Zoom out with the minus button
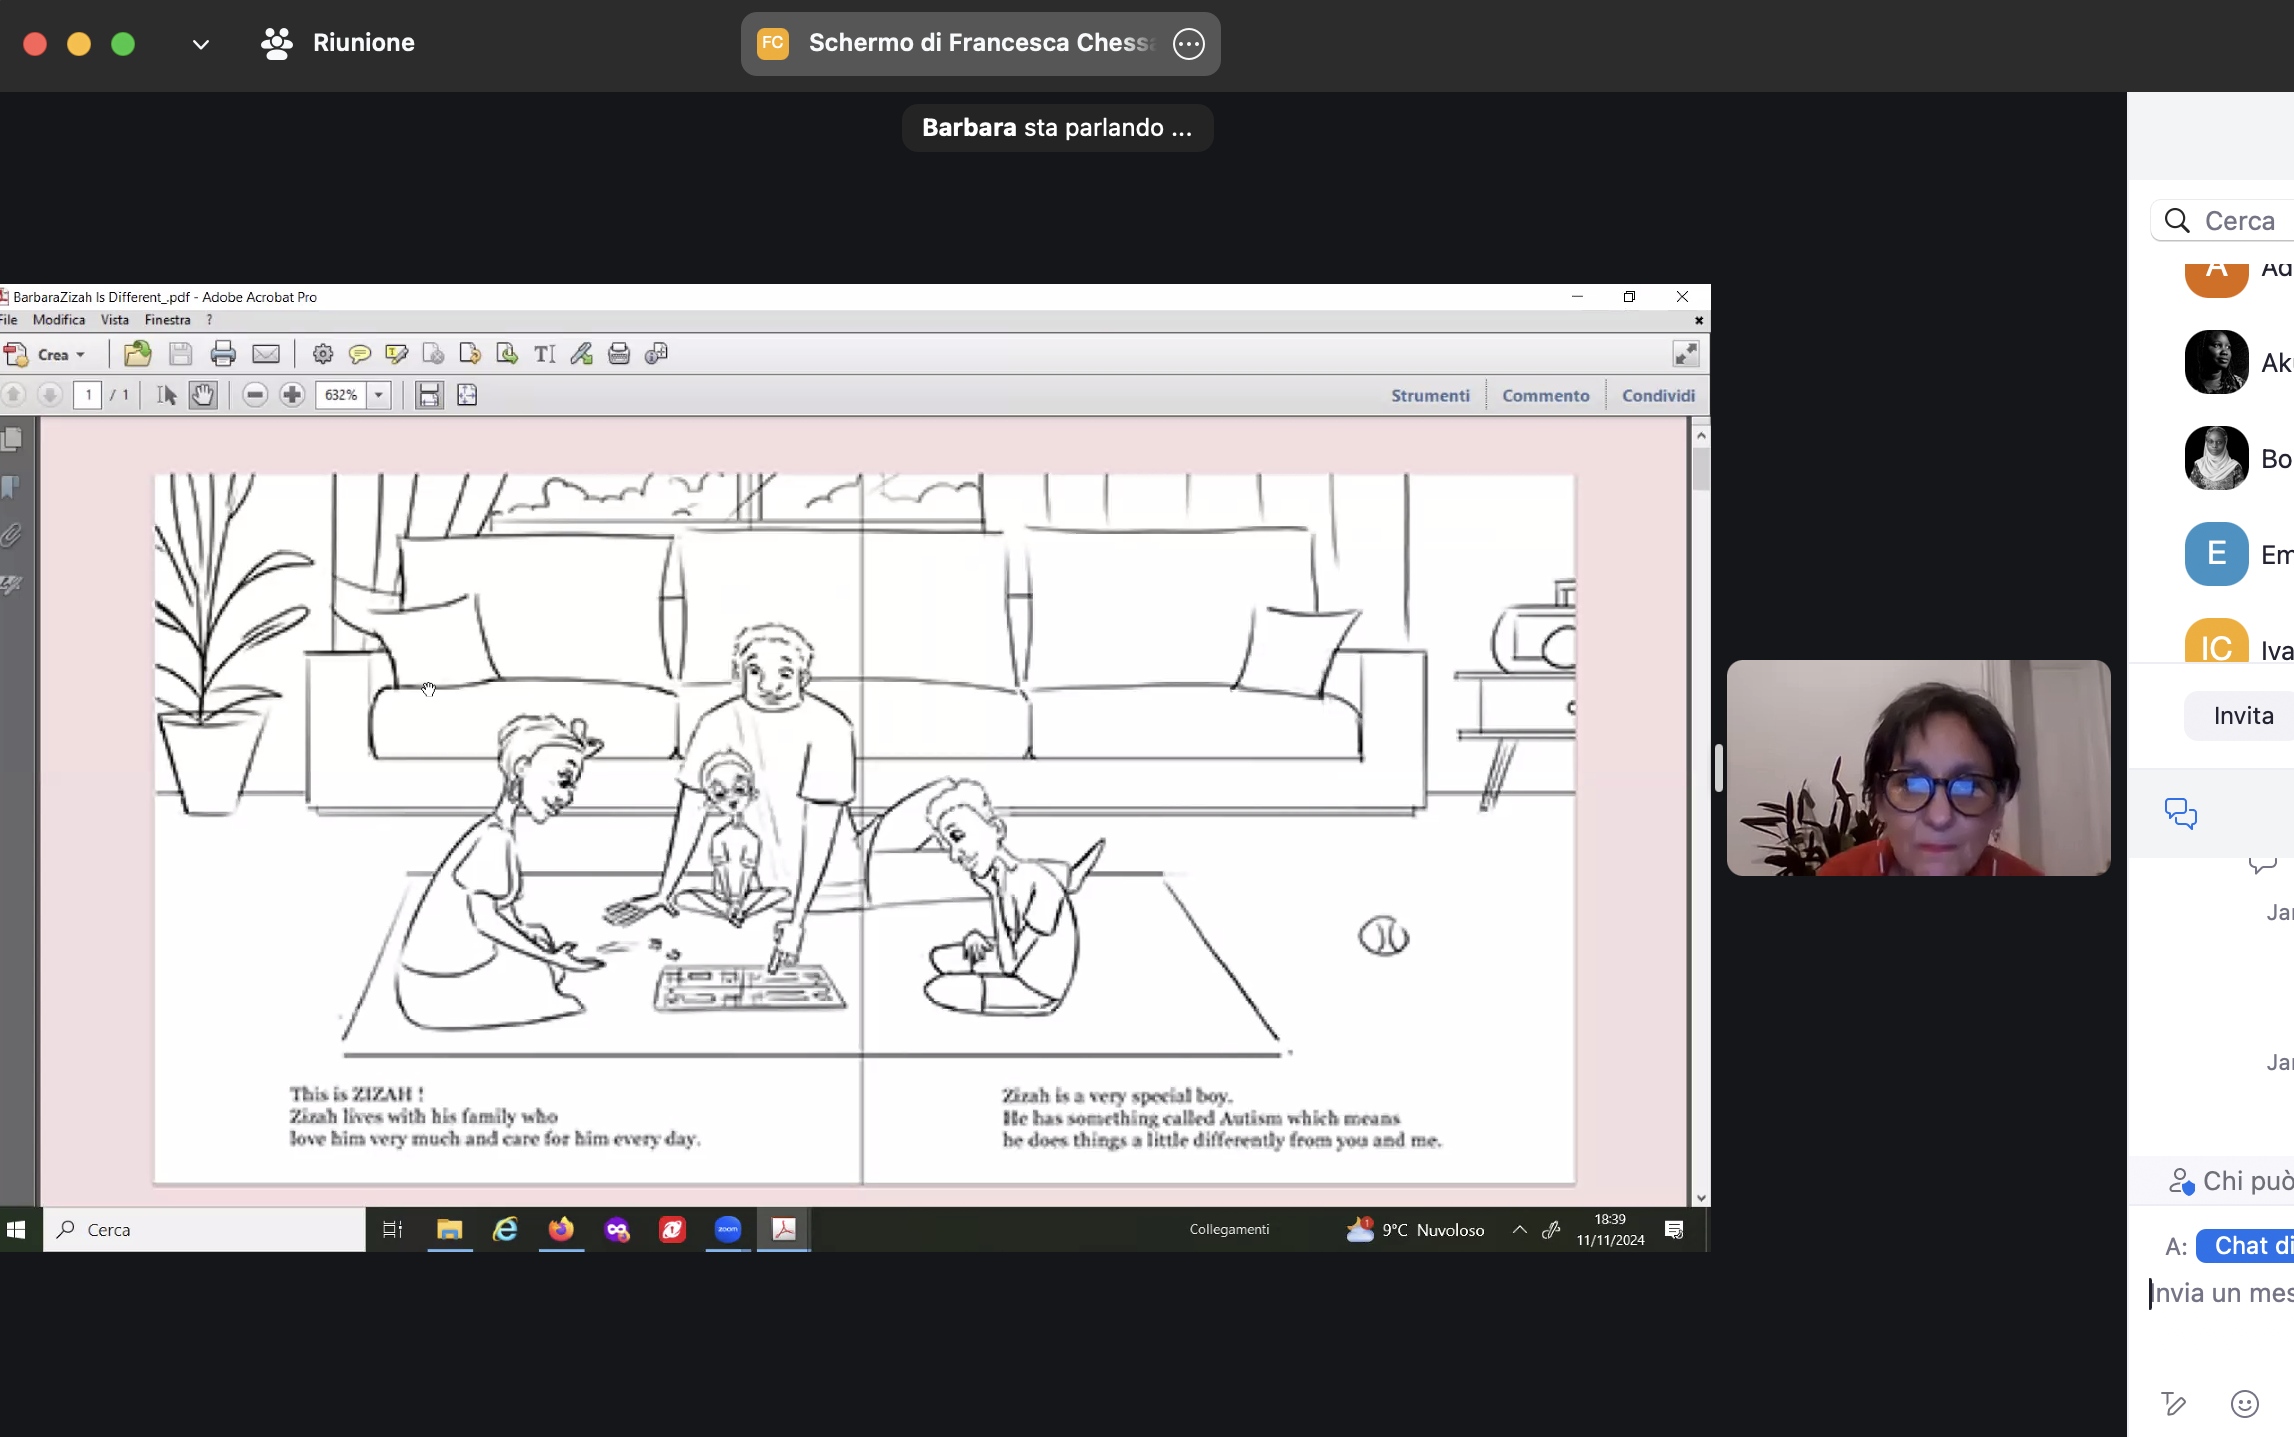The width and height of the screenshot is (2294, 1437). [255, 395]
